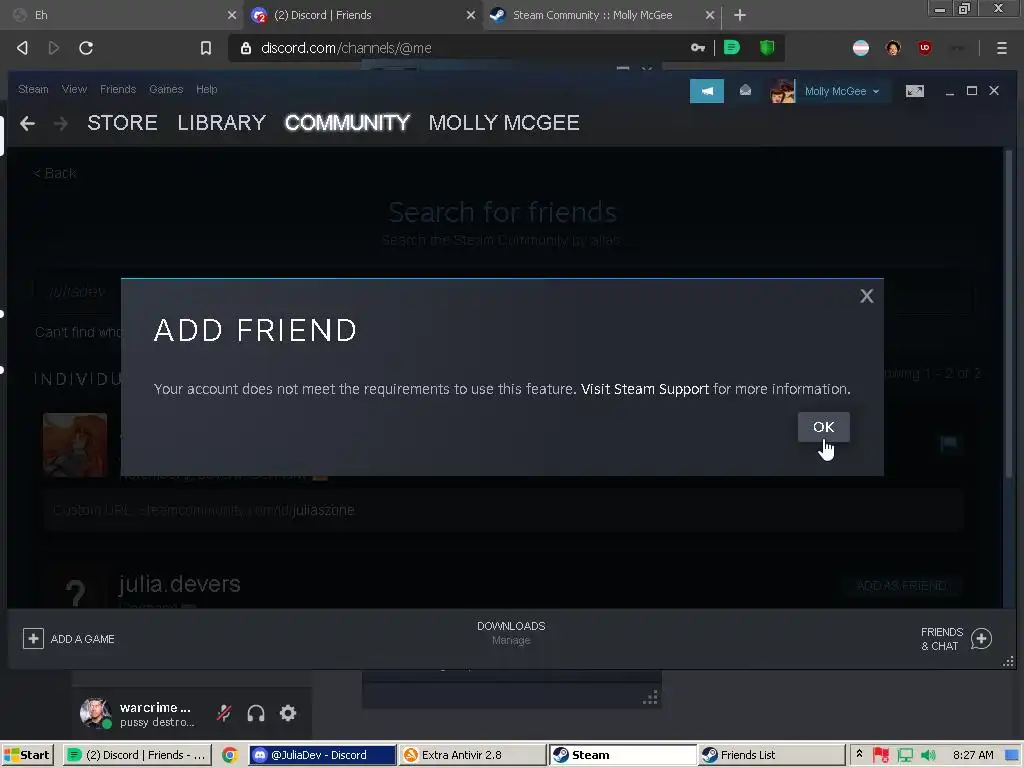Image resolution: width=1024 pixels, height=768 pixels.
Task: Open the Games menu in Steam
Action: pos(166,89)
